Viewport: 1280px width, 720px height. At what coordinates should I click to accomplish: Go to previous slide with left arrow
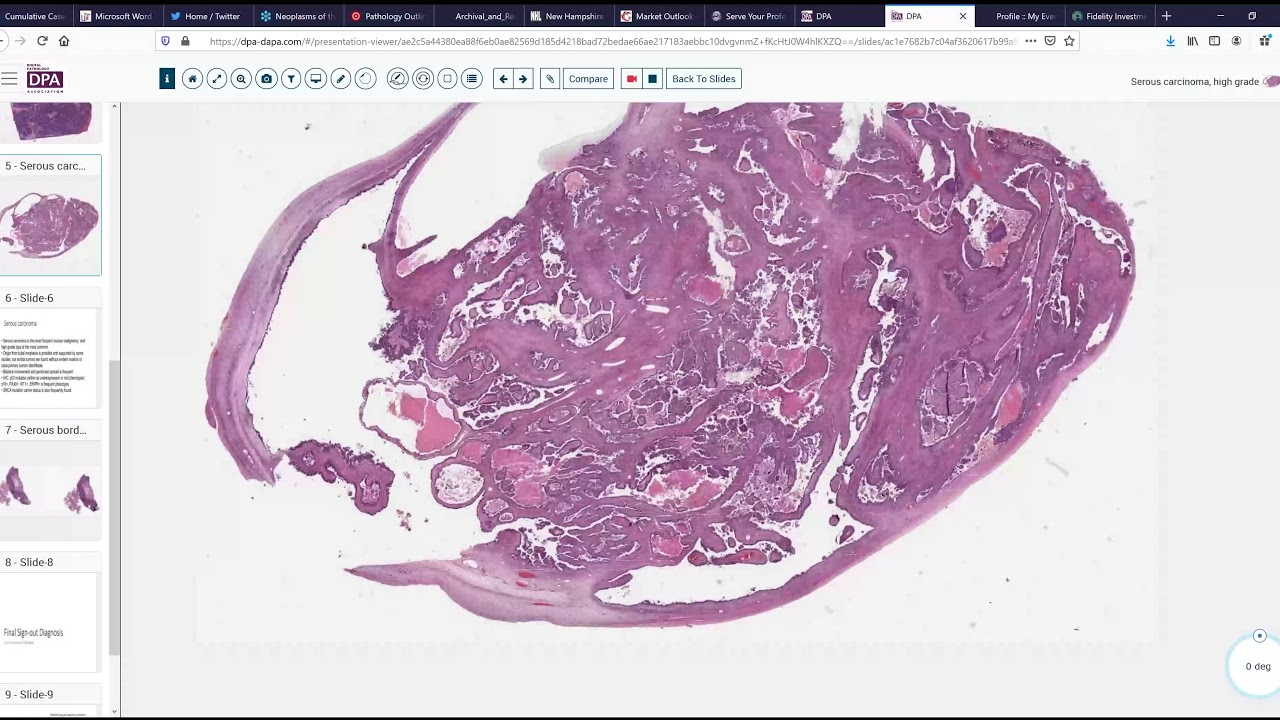[x=503, y=79]
